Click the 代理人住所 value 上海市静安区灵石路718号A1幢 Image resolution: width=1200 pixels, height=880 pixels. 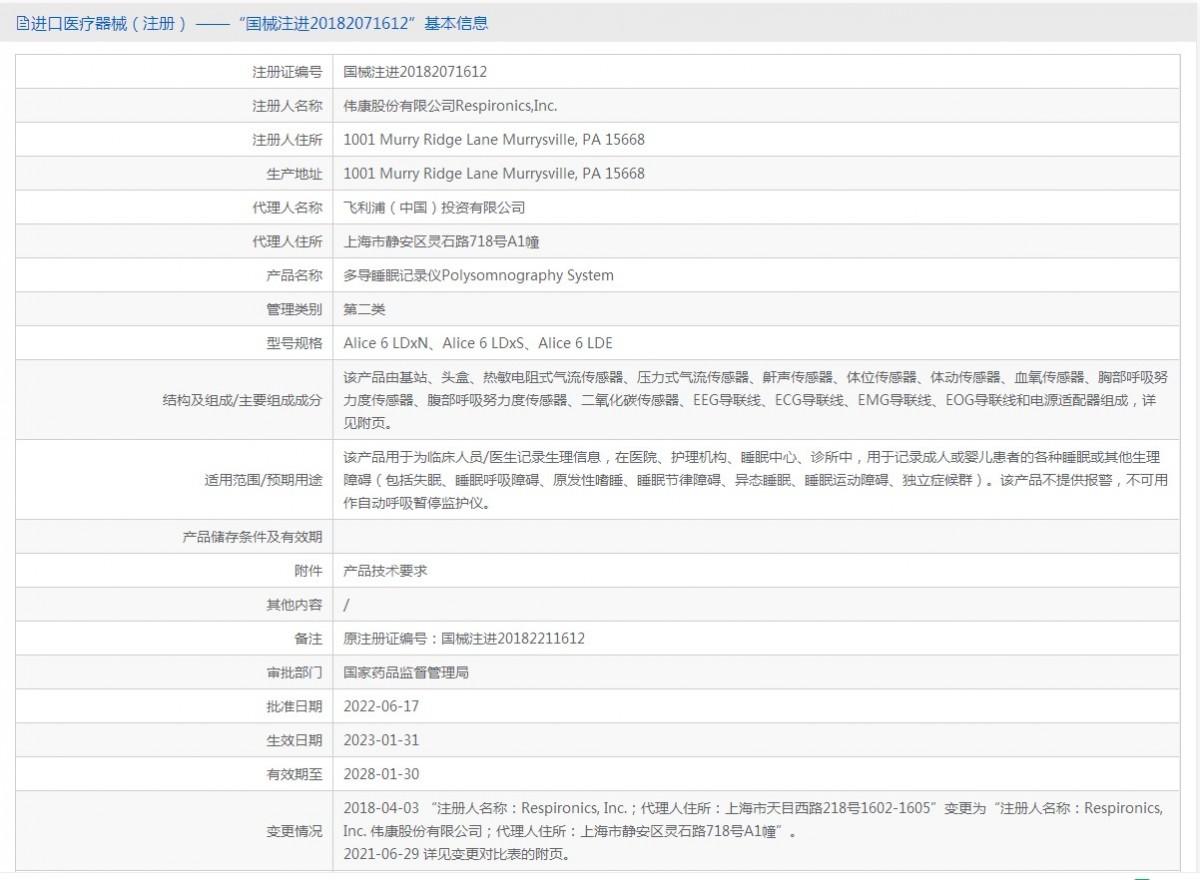click(x=441, y=242)
